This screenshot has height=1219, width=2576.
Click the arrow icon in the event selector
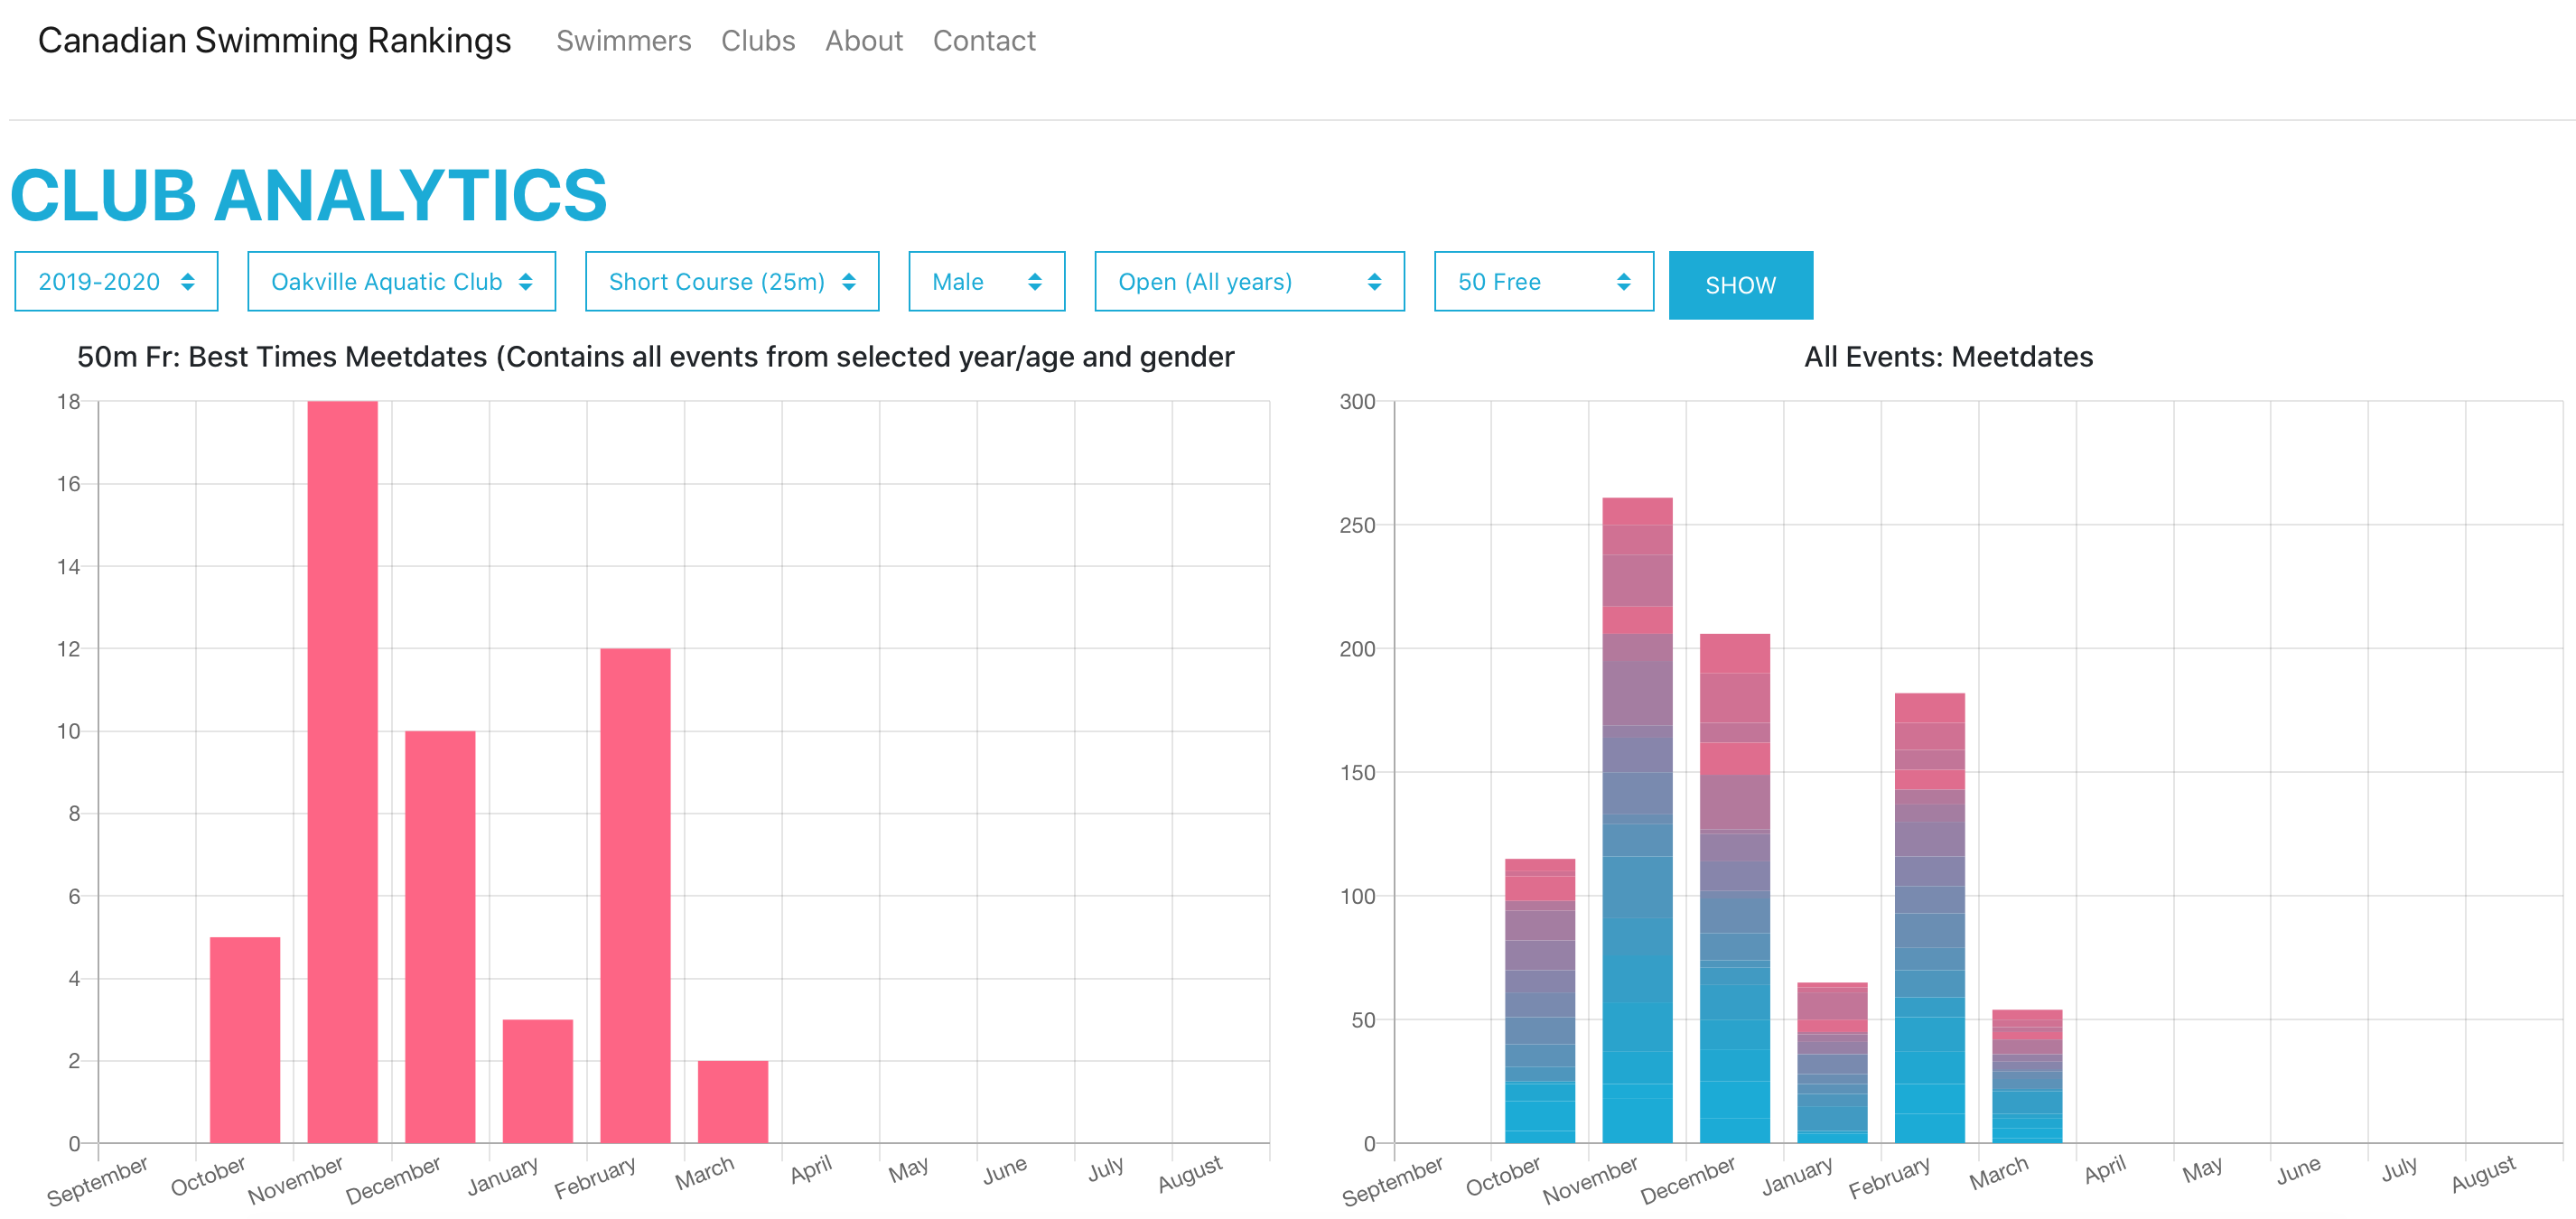(1623, 282)
